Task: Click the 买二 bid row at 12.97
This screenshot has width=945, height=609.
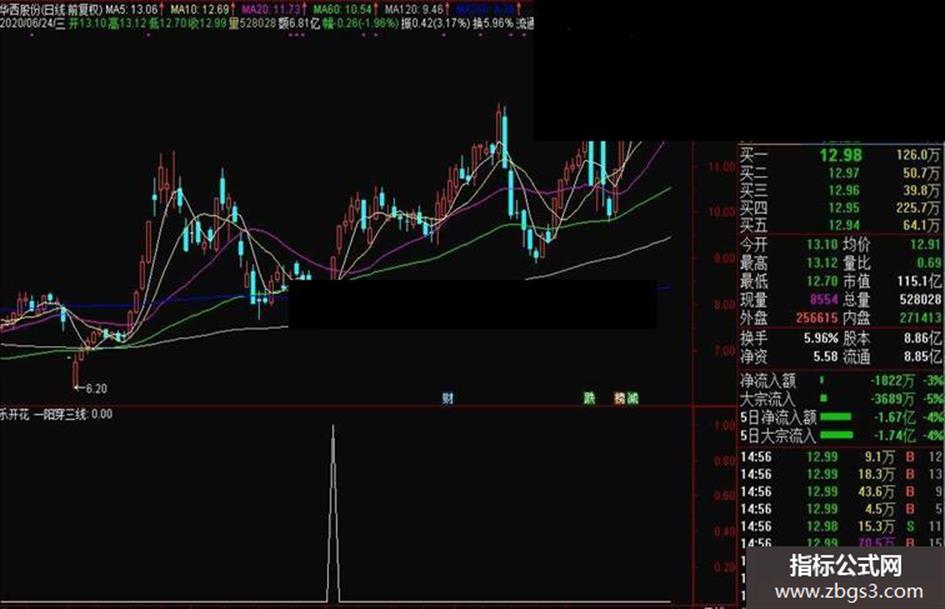Action: 840,174
